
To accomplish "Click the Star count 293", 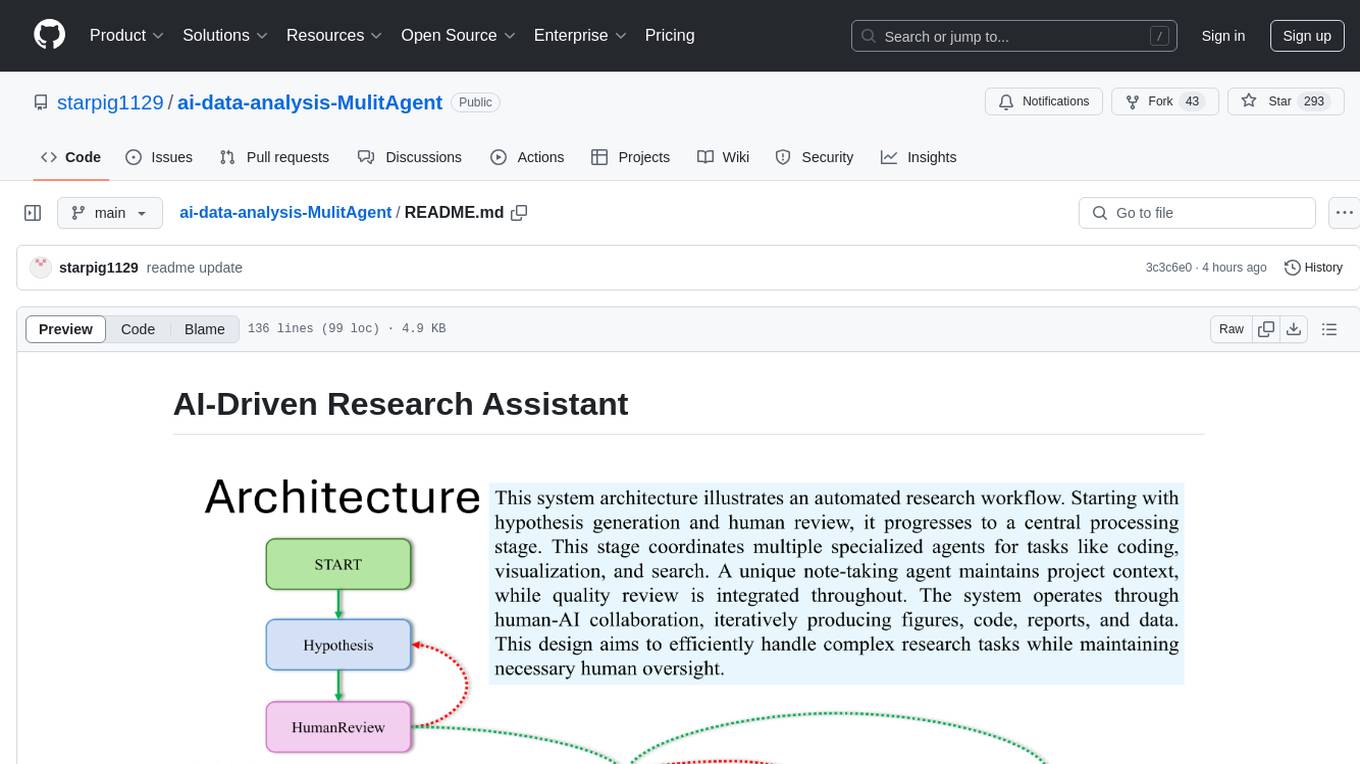I will 1313,102.
